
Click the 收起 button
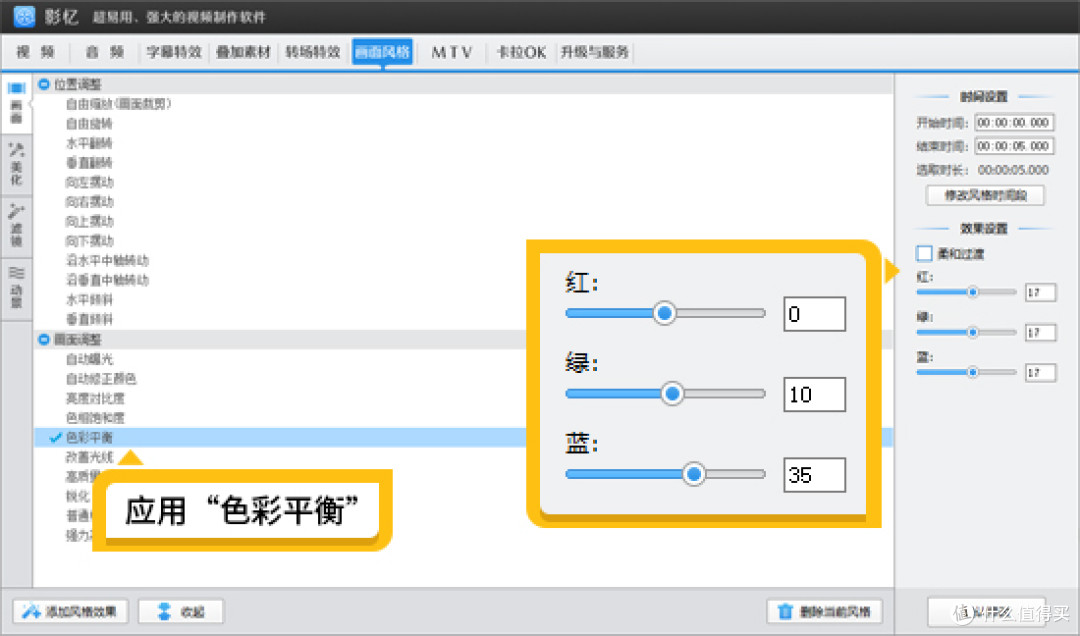tap(181, 611)
